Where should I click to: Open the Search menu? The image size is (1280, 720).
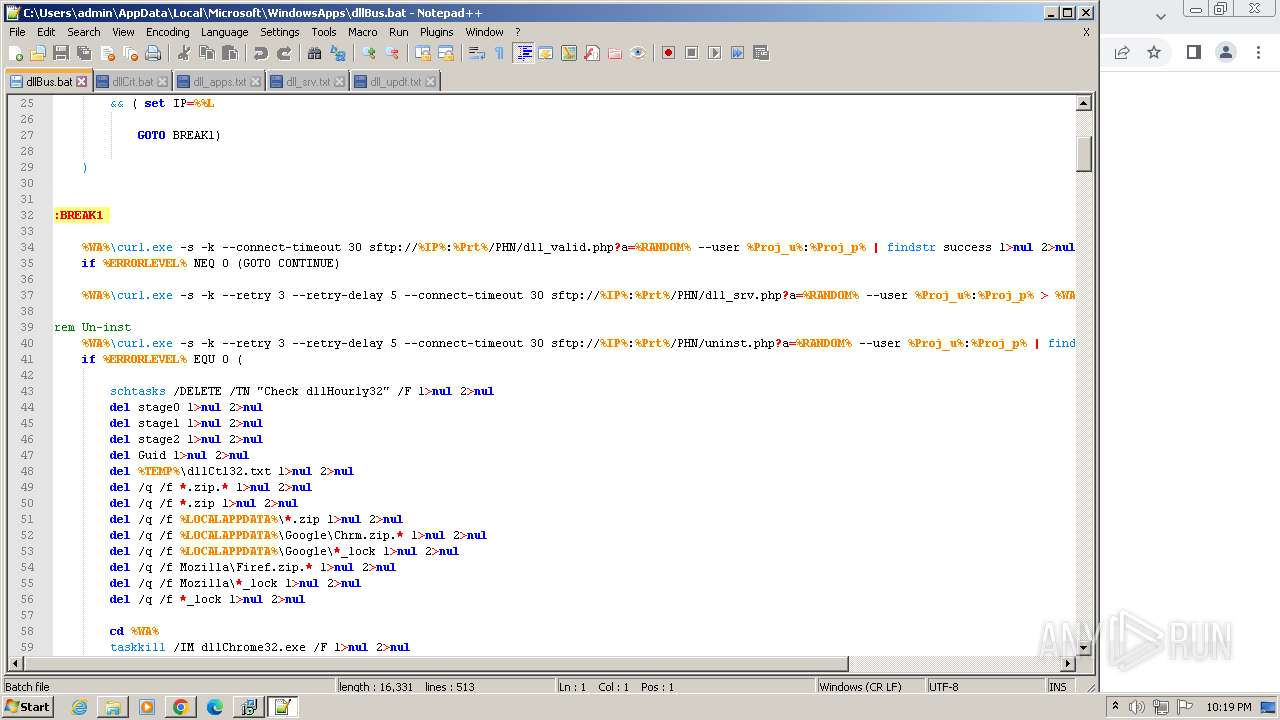pos(83,32)
